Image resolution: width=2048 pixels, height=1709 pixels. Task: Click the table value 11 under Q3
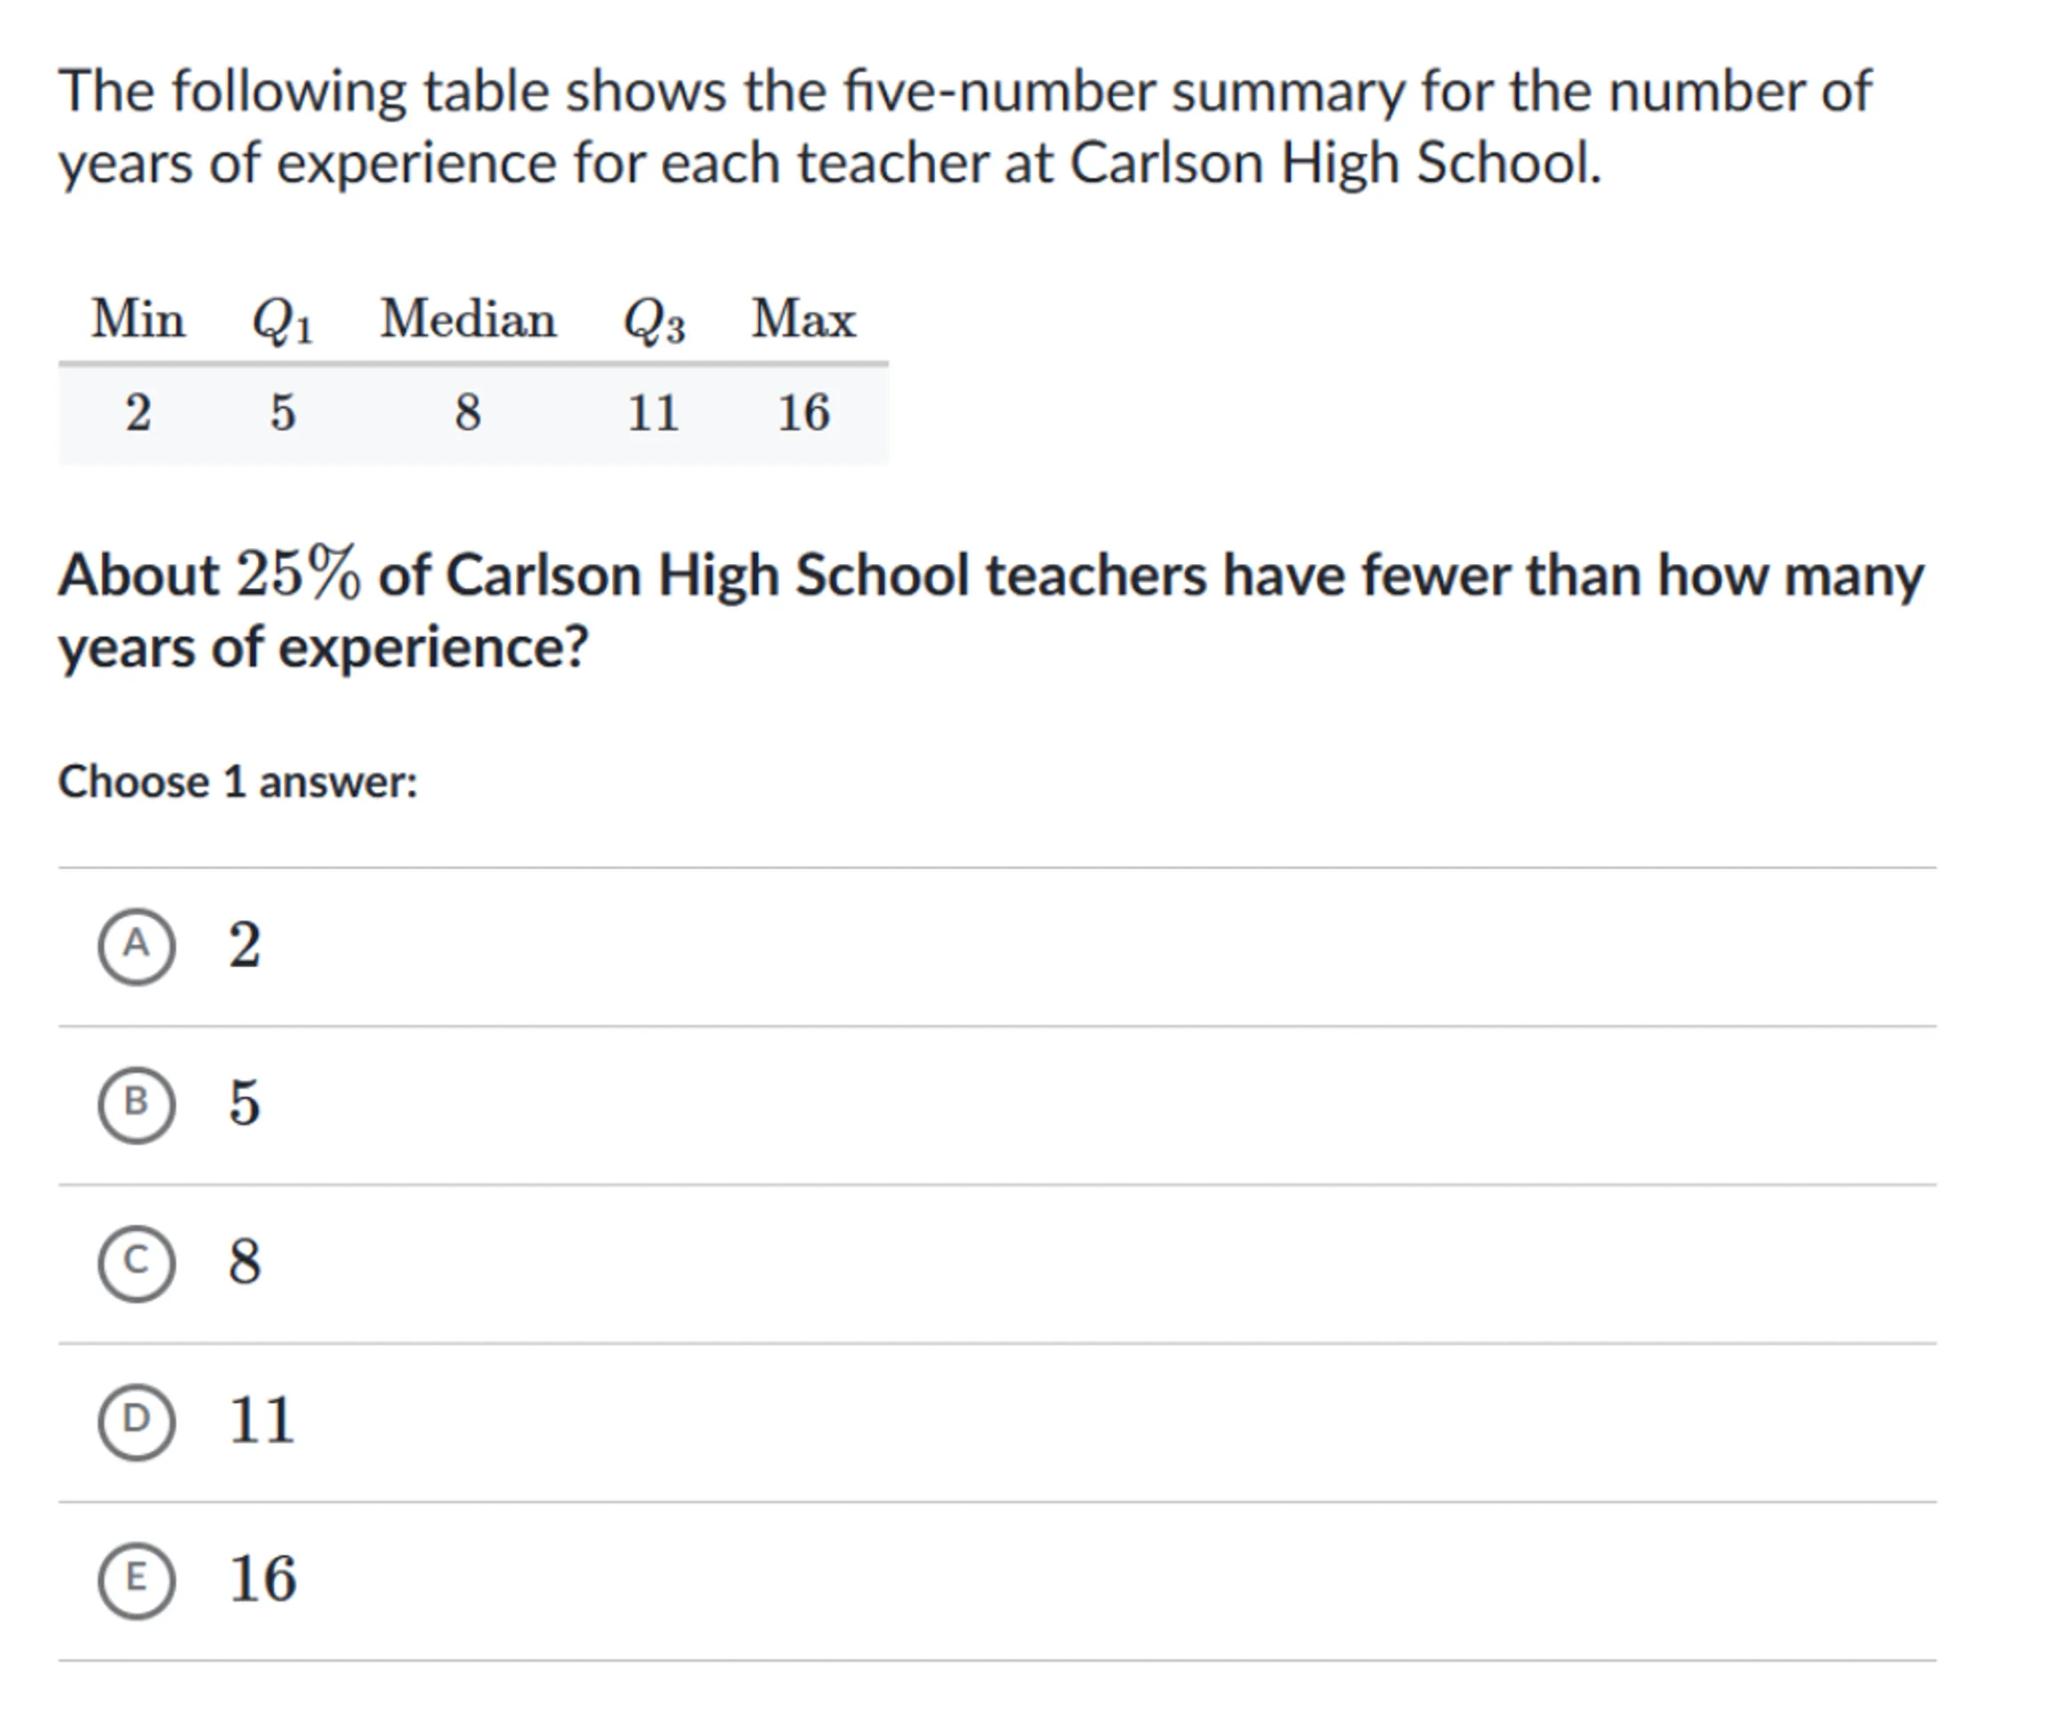tap(654, 413)
